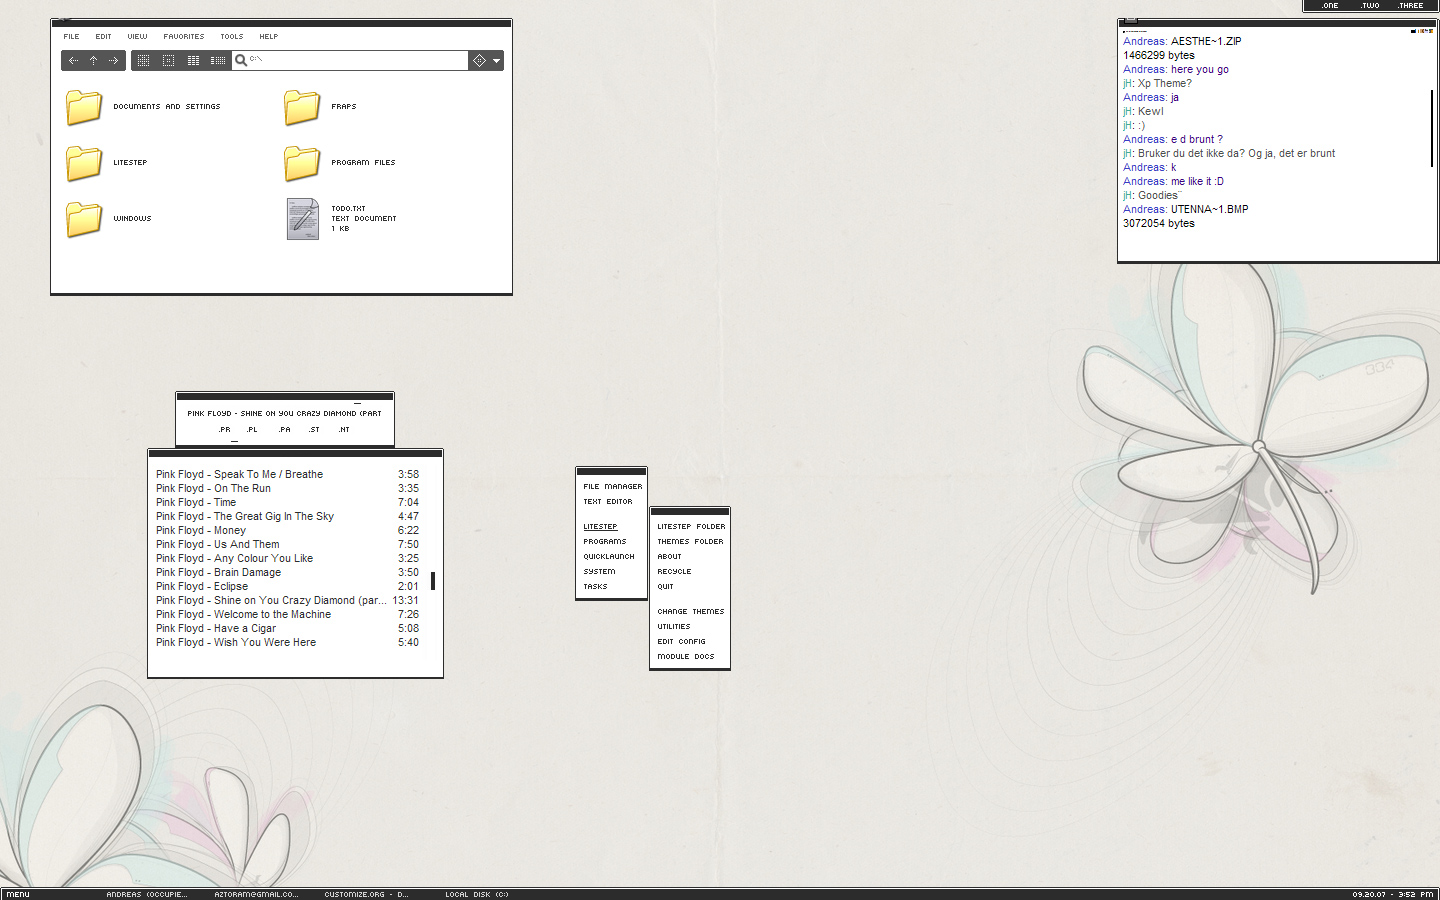Select Pink Floyd - Money track
1440x900 pixels.
pos(287,530)
